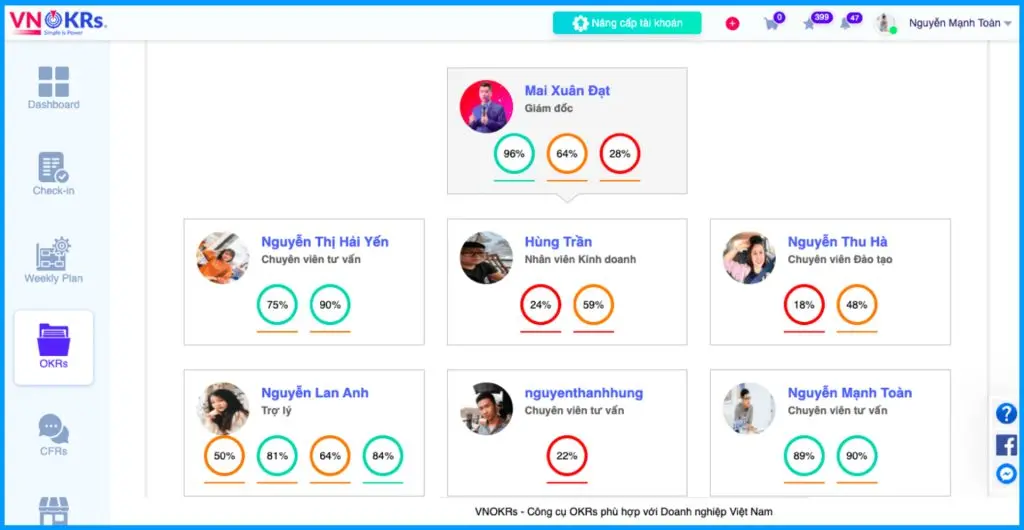1024x530 pixels.
Task: View notifications bell with 47 badge
Action: pyautogui.click(x=846, y=24)
